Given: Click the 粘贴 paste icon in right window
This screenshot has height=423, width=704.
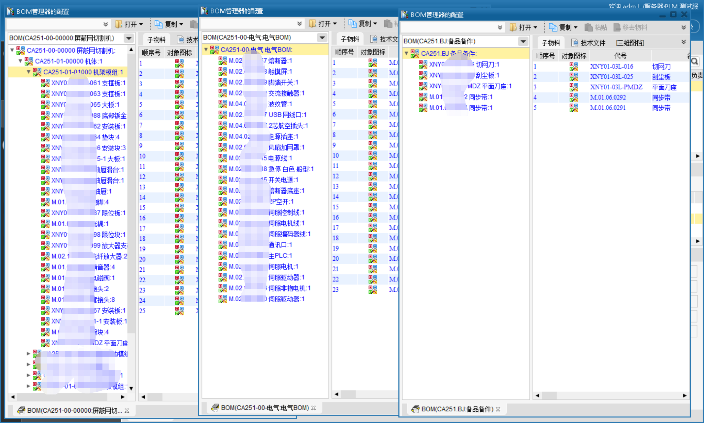Looking at the screenshot, I should pos(589,28).
